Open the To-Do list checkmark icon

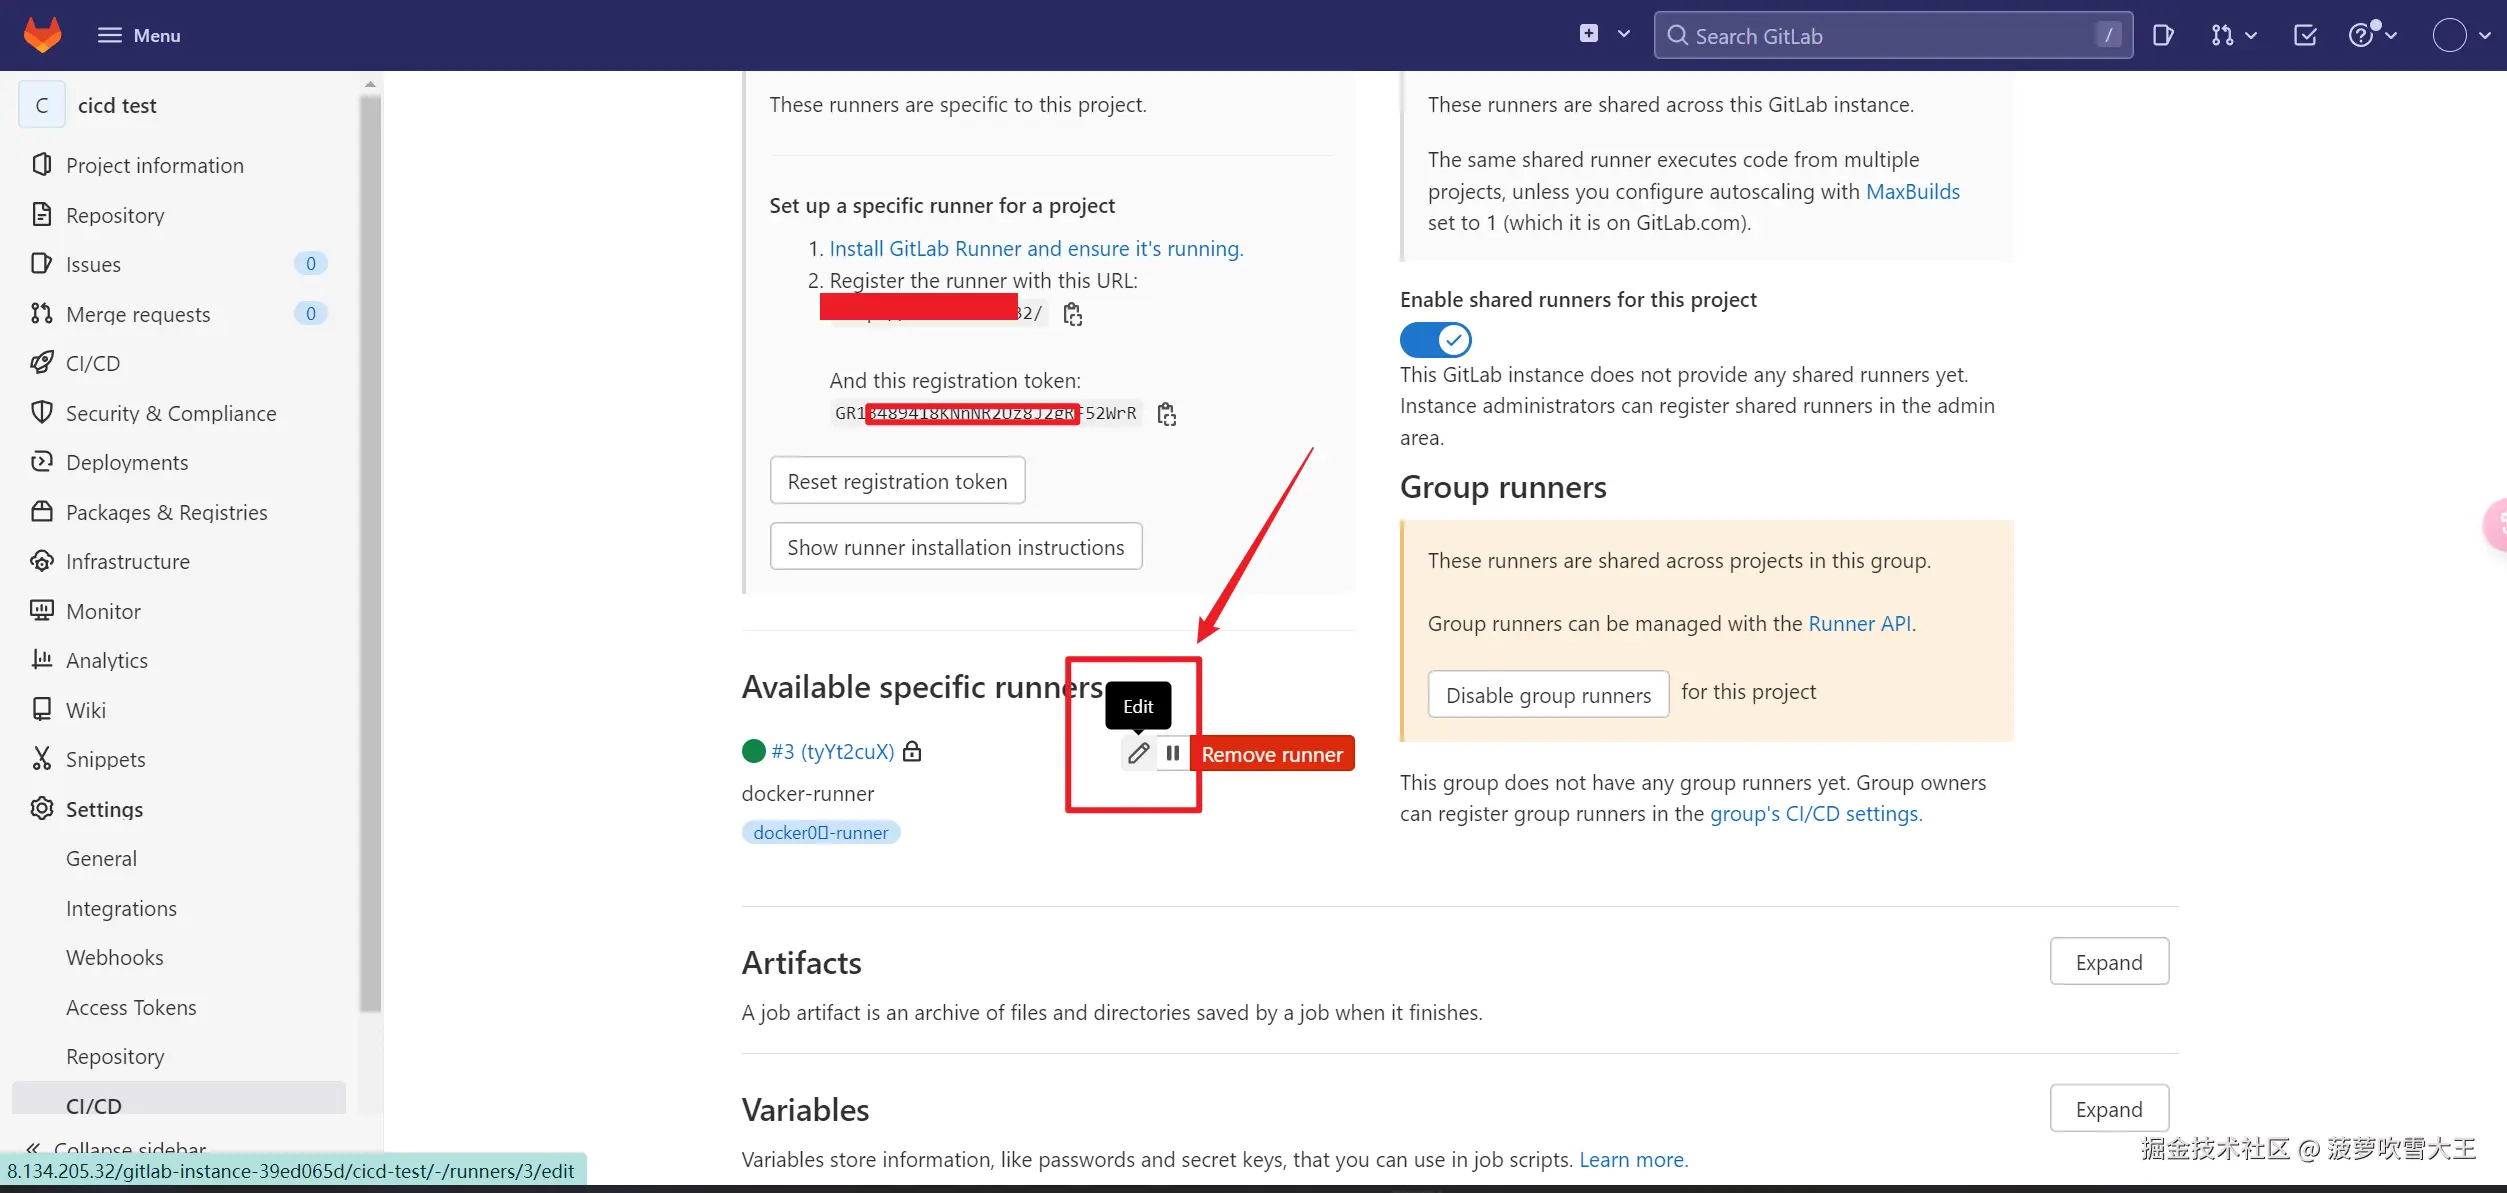tap(2304, 36)
